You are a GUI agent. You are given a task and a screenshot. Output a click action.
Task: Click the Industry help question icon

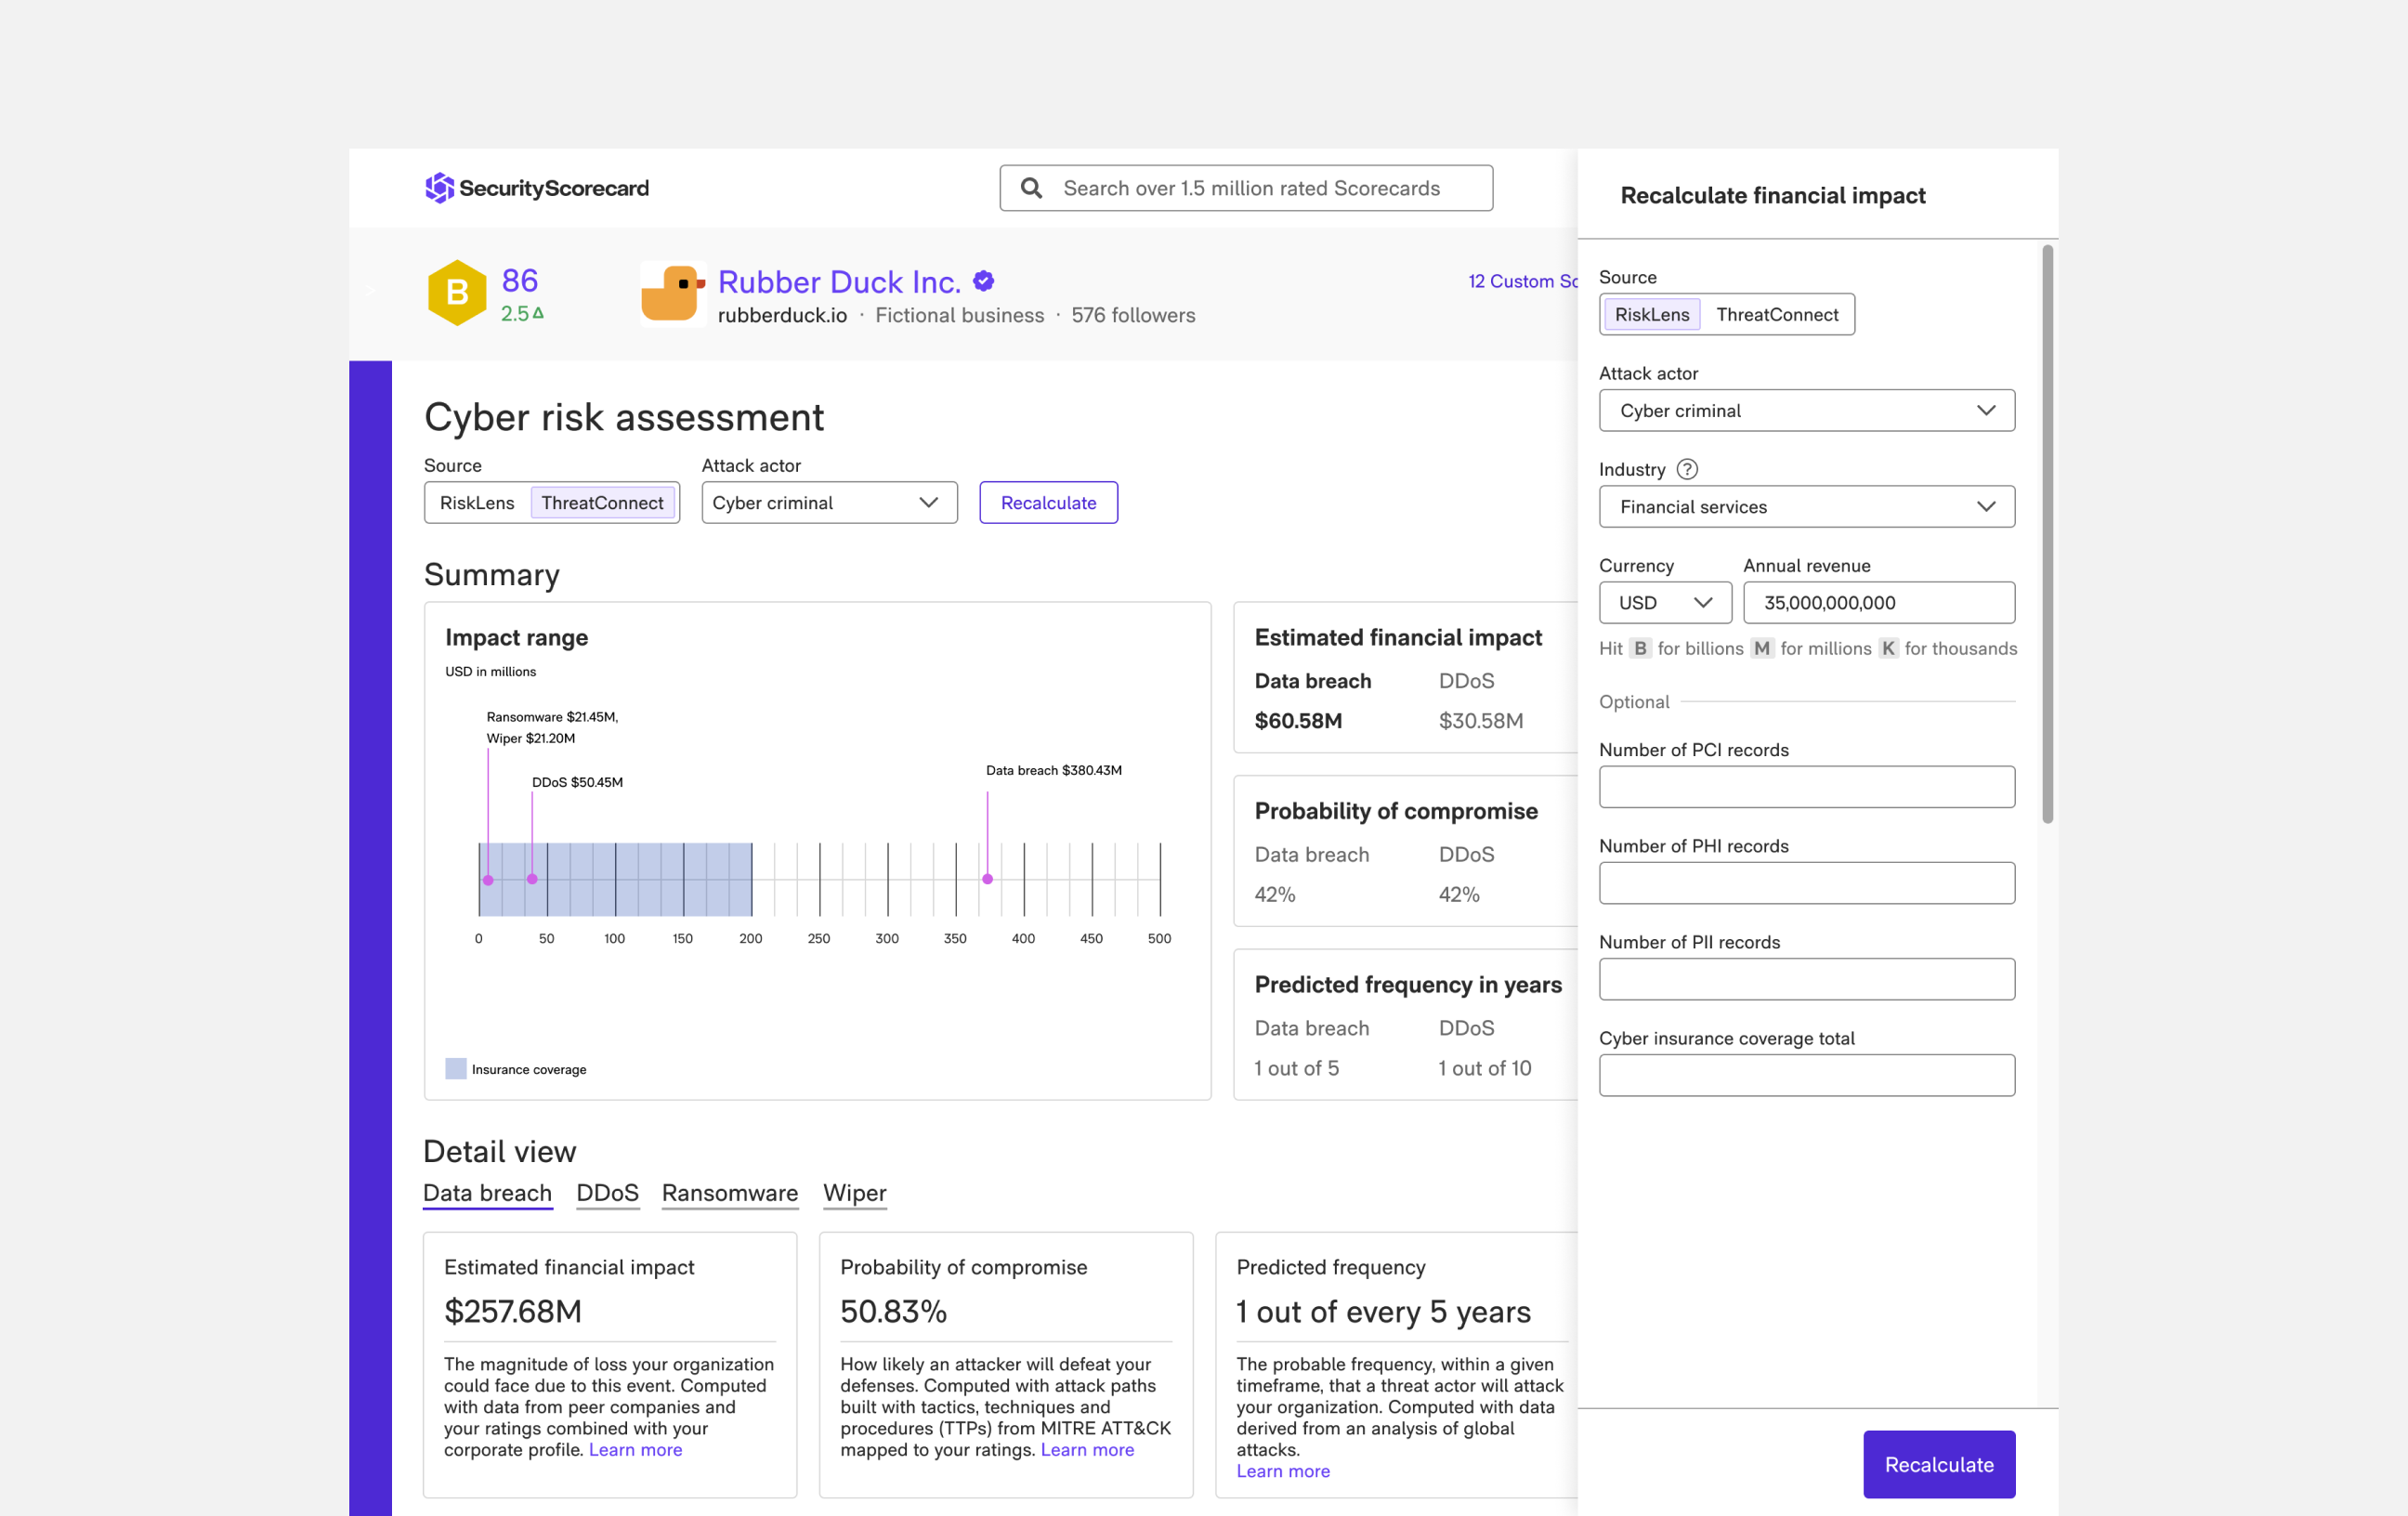[x=1687, y=469]
